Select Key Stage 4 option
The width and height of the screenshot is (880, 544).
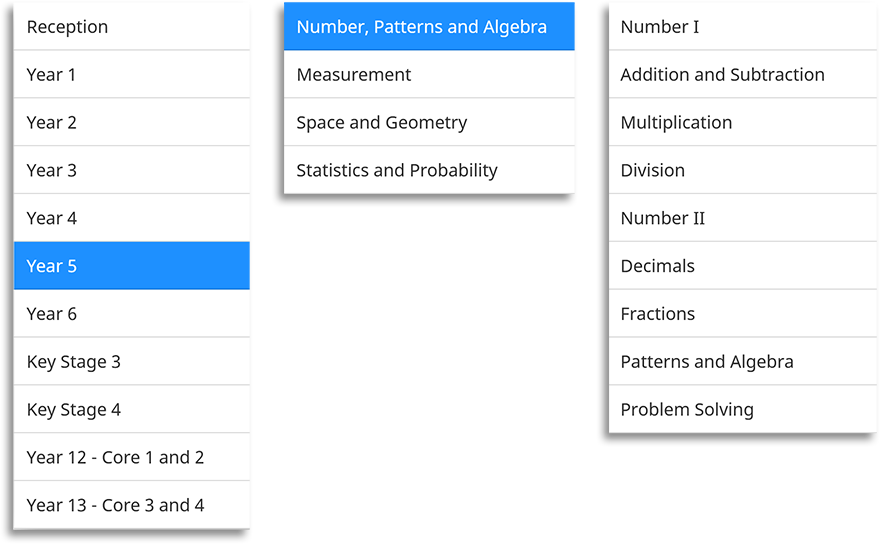(x=73, y=410)
